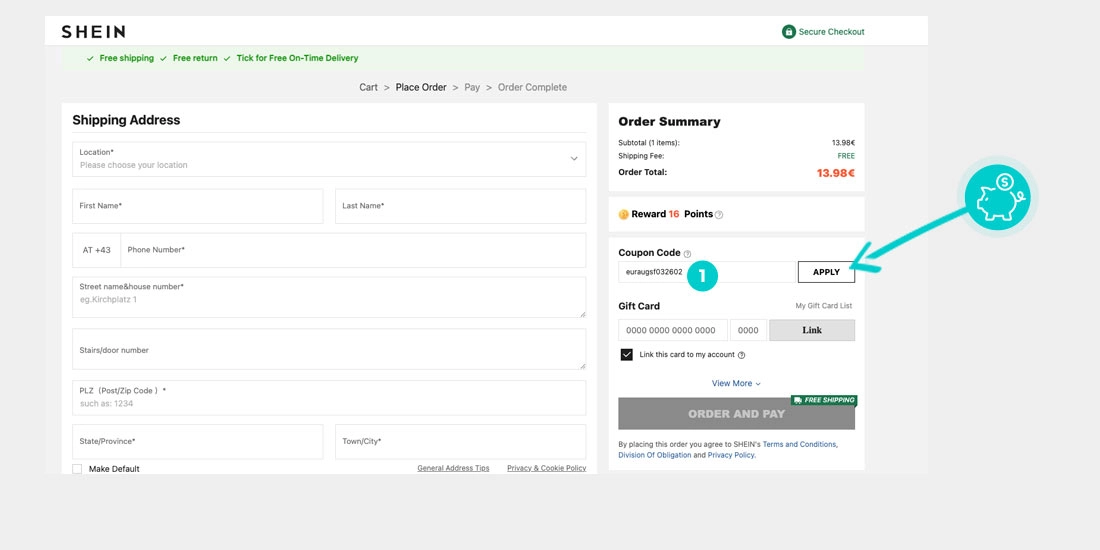
Task: Click the Order and Pay button
Action: click(737, 414)
